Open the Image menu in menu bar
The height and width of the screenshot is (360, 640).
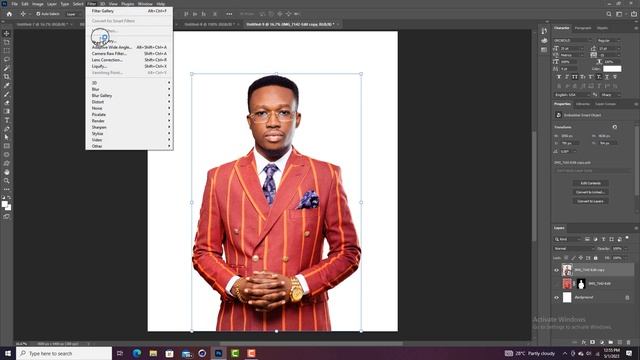(38, 4)
